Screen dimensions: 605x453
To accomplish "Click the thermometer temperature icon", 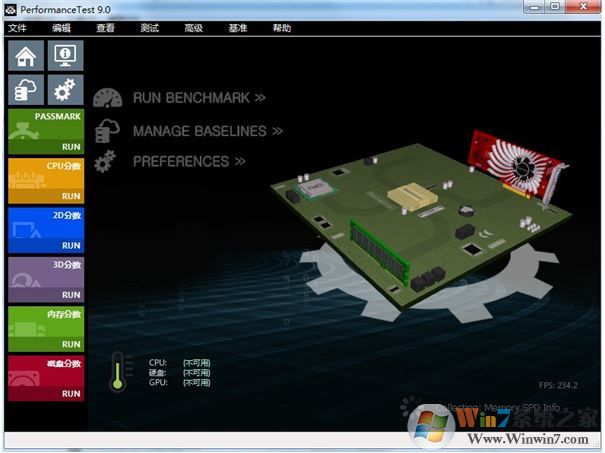I will point(118,372).
